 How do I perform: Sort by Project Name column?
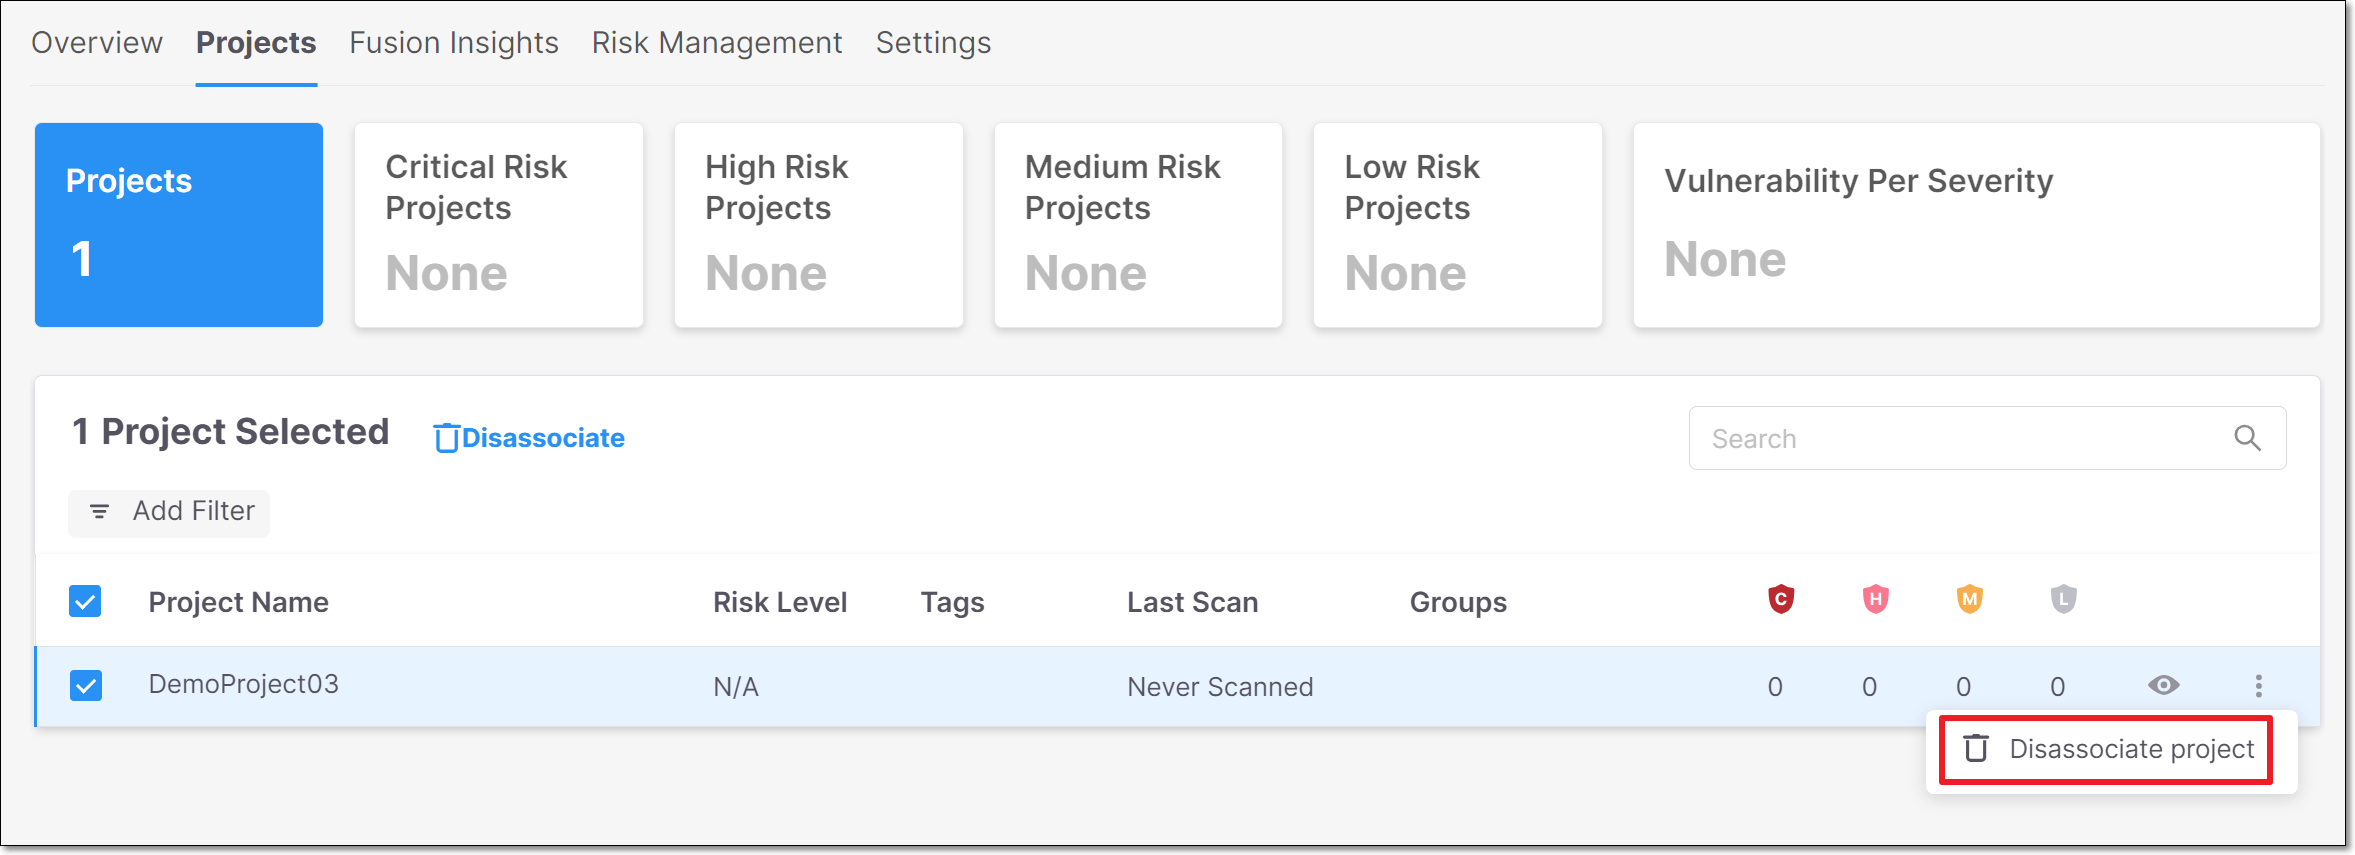tap(239, 602)
